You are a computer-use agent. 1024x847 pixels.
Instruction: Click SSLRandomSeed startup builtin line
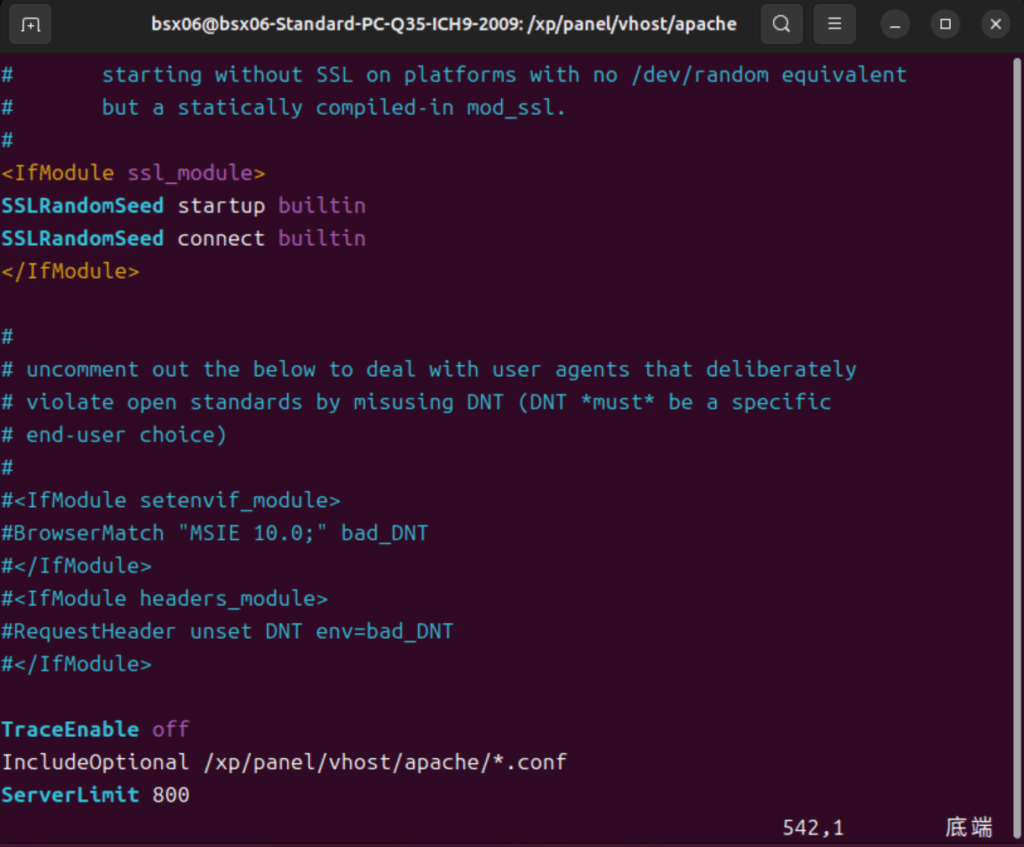(184, 206)
